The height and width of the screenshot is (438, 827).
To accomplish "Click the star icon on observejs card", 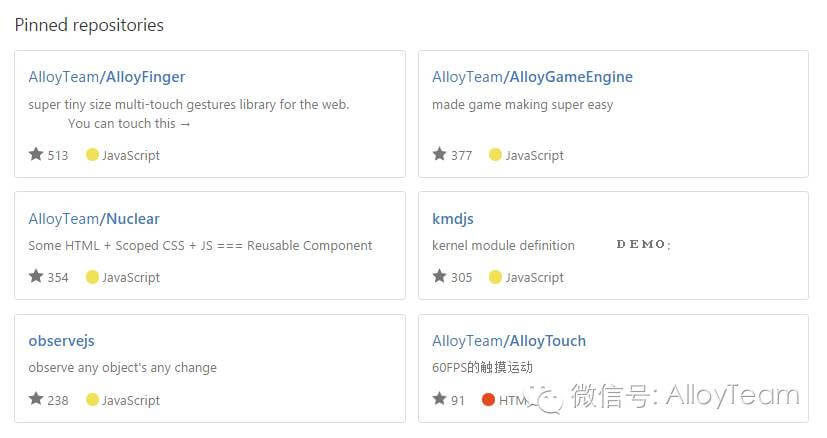I will (36, 399).
